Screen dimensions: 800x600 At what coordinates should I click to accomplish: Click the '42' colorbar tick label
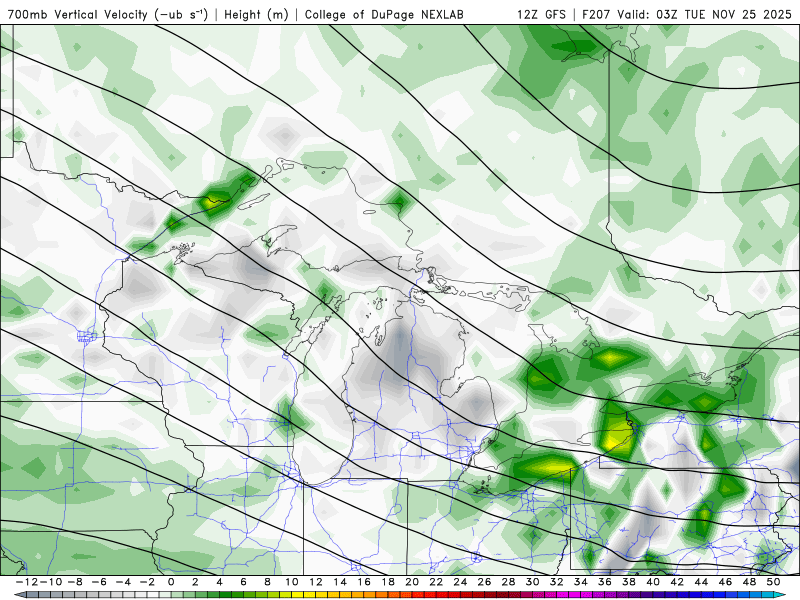(677, 582)
